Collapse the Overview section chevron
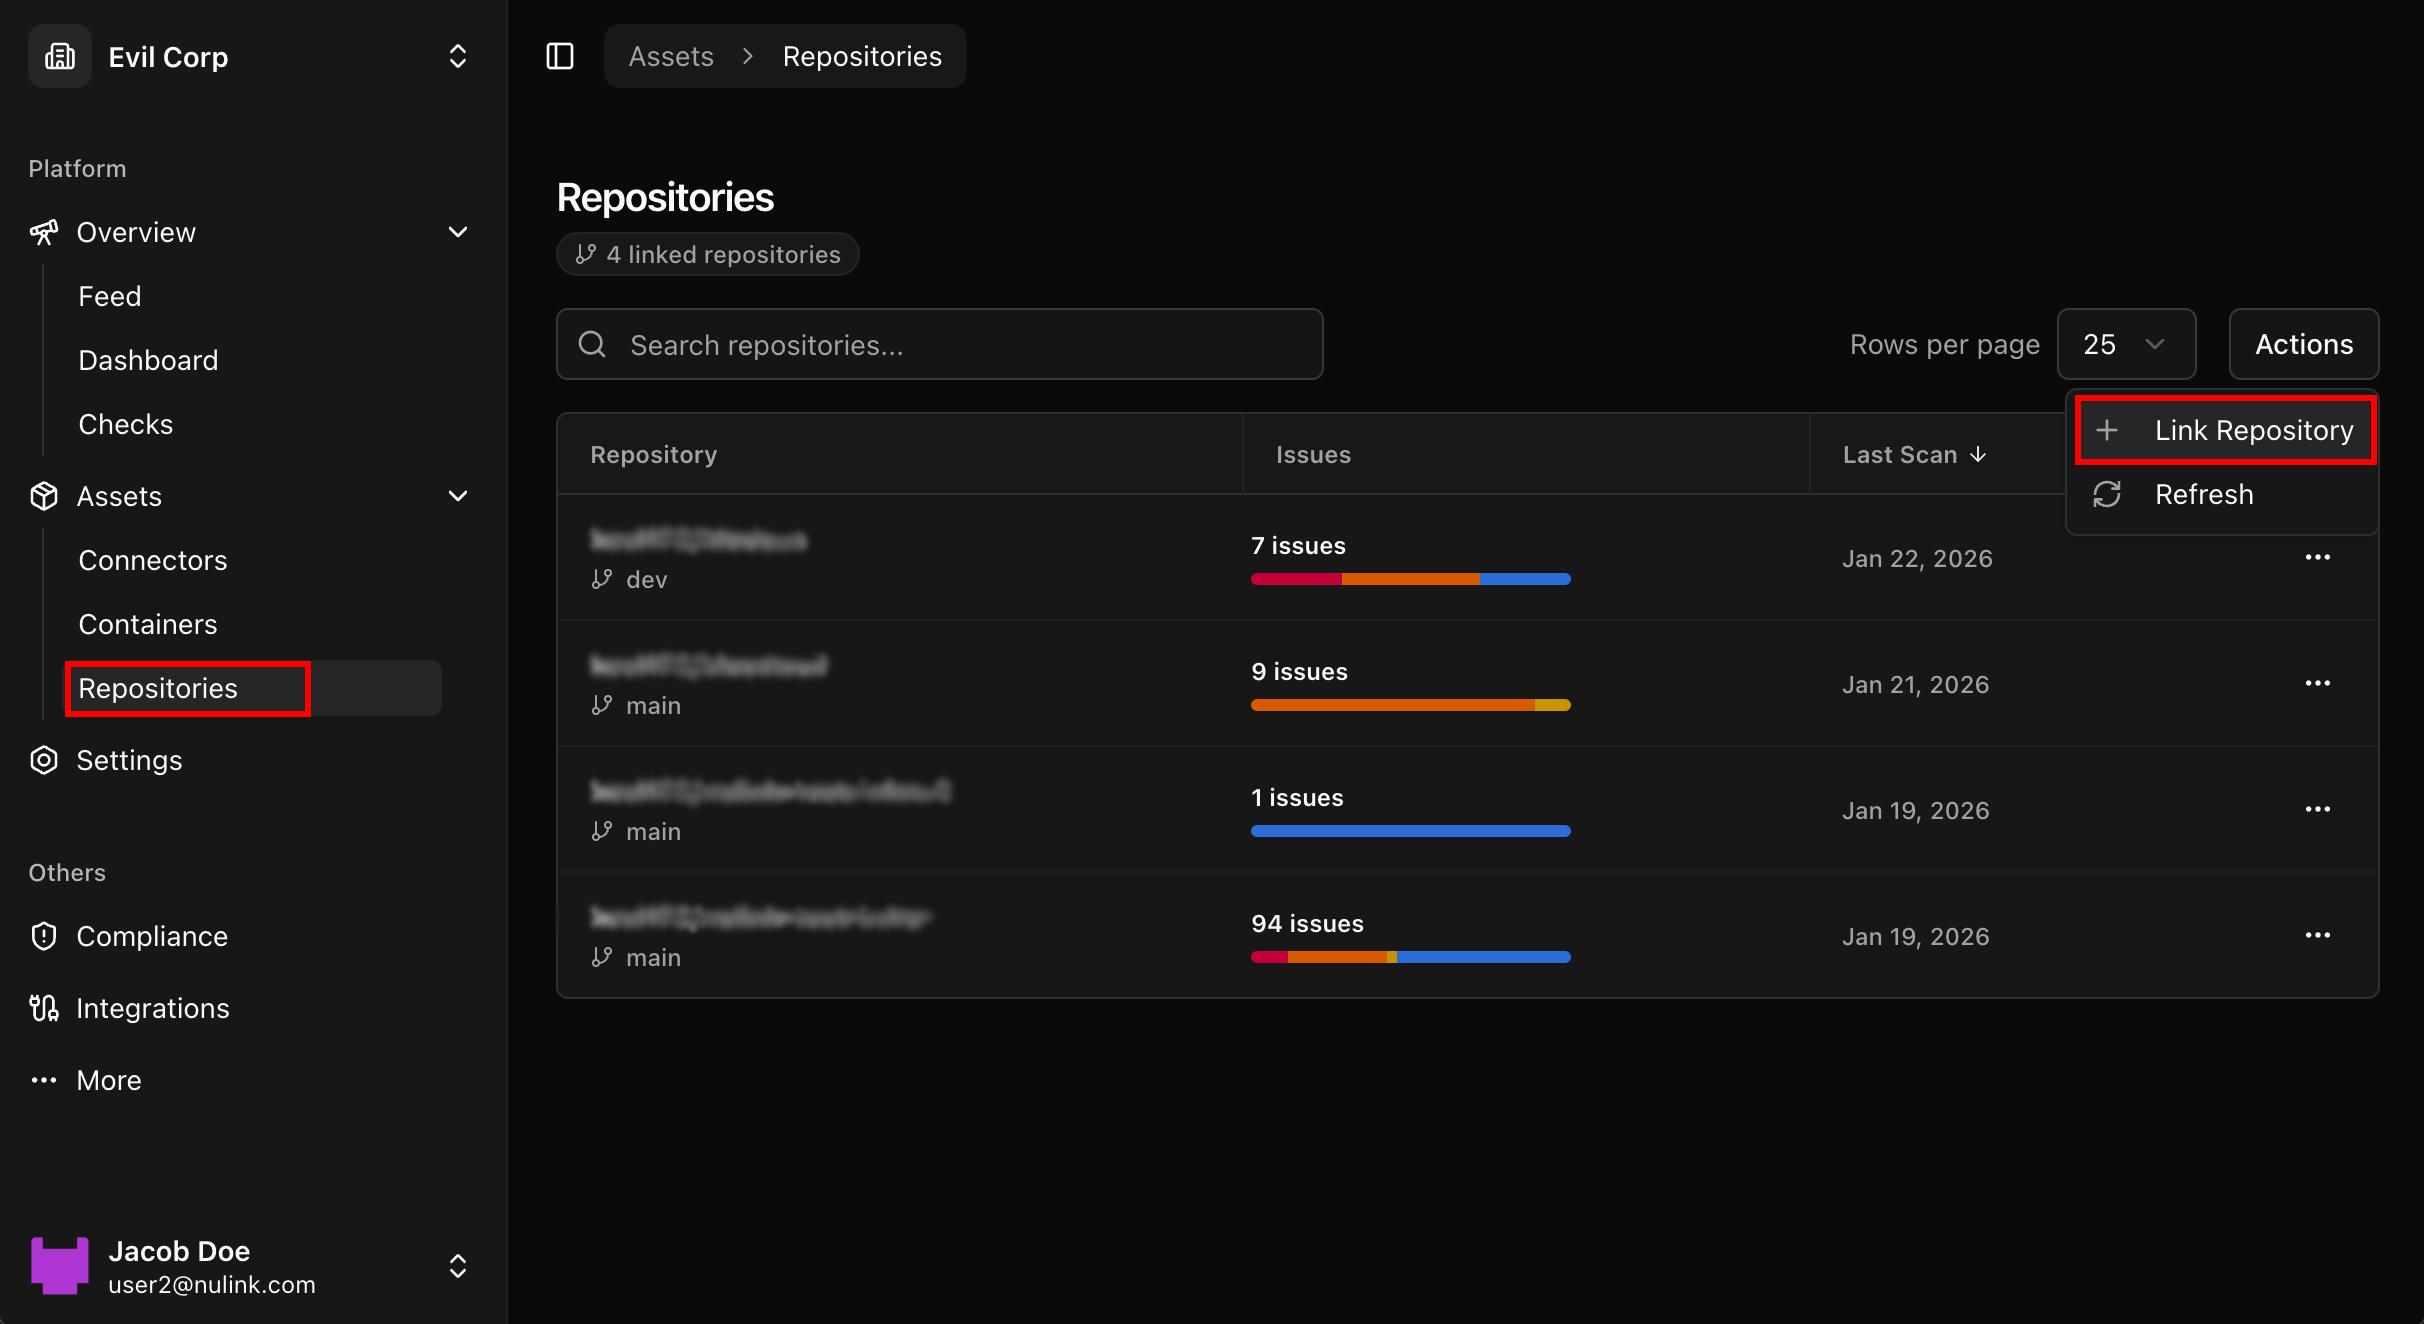Image resolution: width=2424 pixels, height=1324 pixels. pos(458,232)
